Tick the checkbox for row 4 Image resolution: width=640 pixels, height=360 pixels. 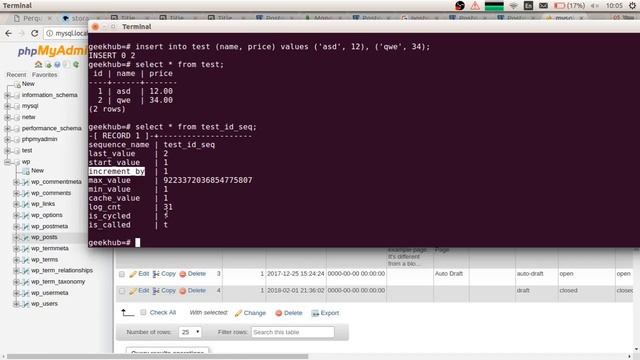click(x=122, y=291)
